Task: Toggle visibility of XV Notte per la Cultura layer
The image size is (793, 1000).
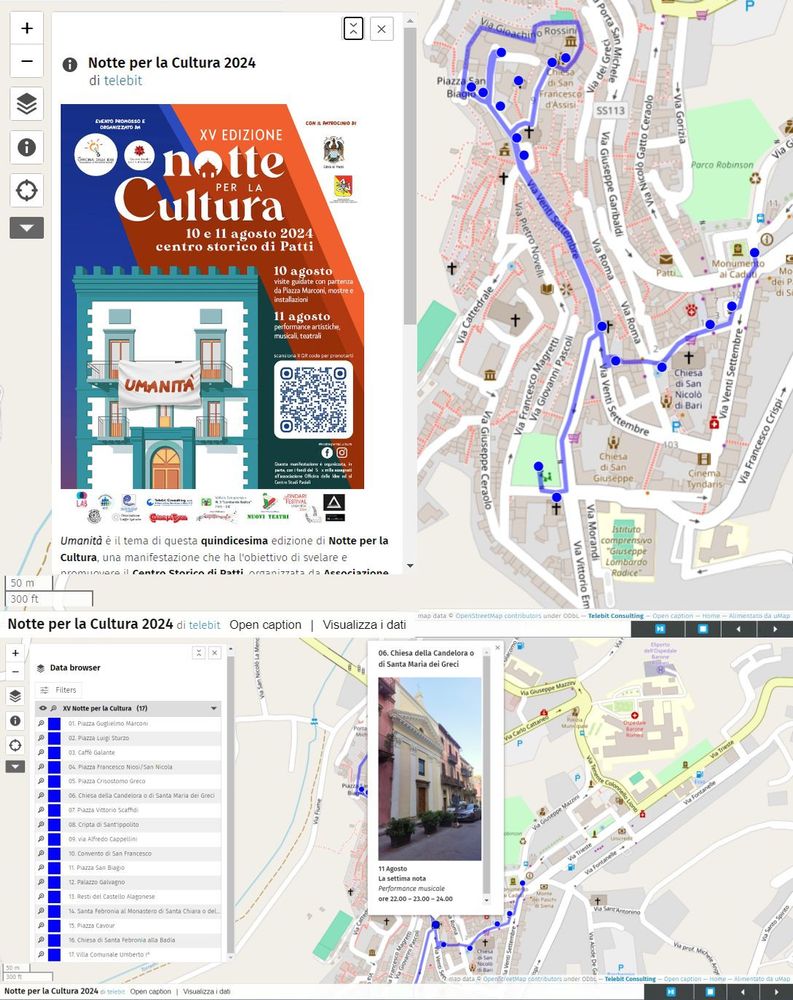Action: click(x=43, y=708)
